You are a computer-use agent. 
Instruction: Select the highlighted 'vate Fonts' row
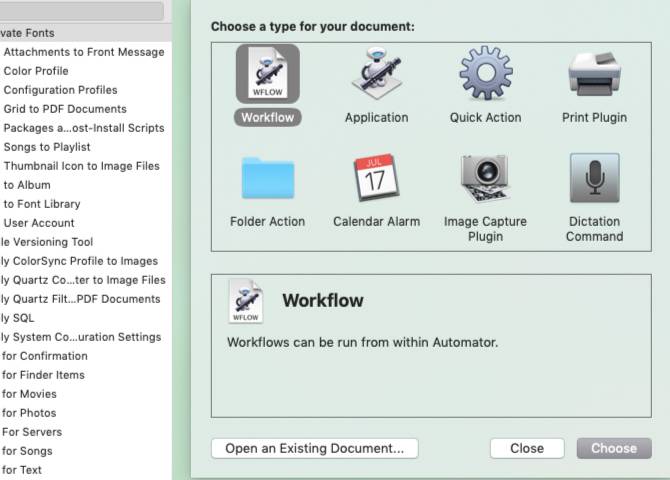pos(85,33)
